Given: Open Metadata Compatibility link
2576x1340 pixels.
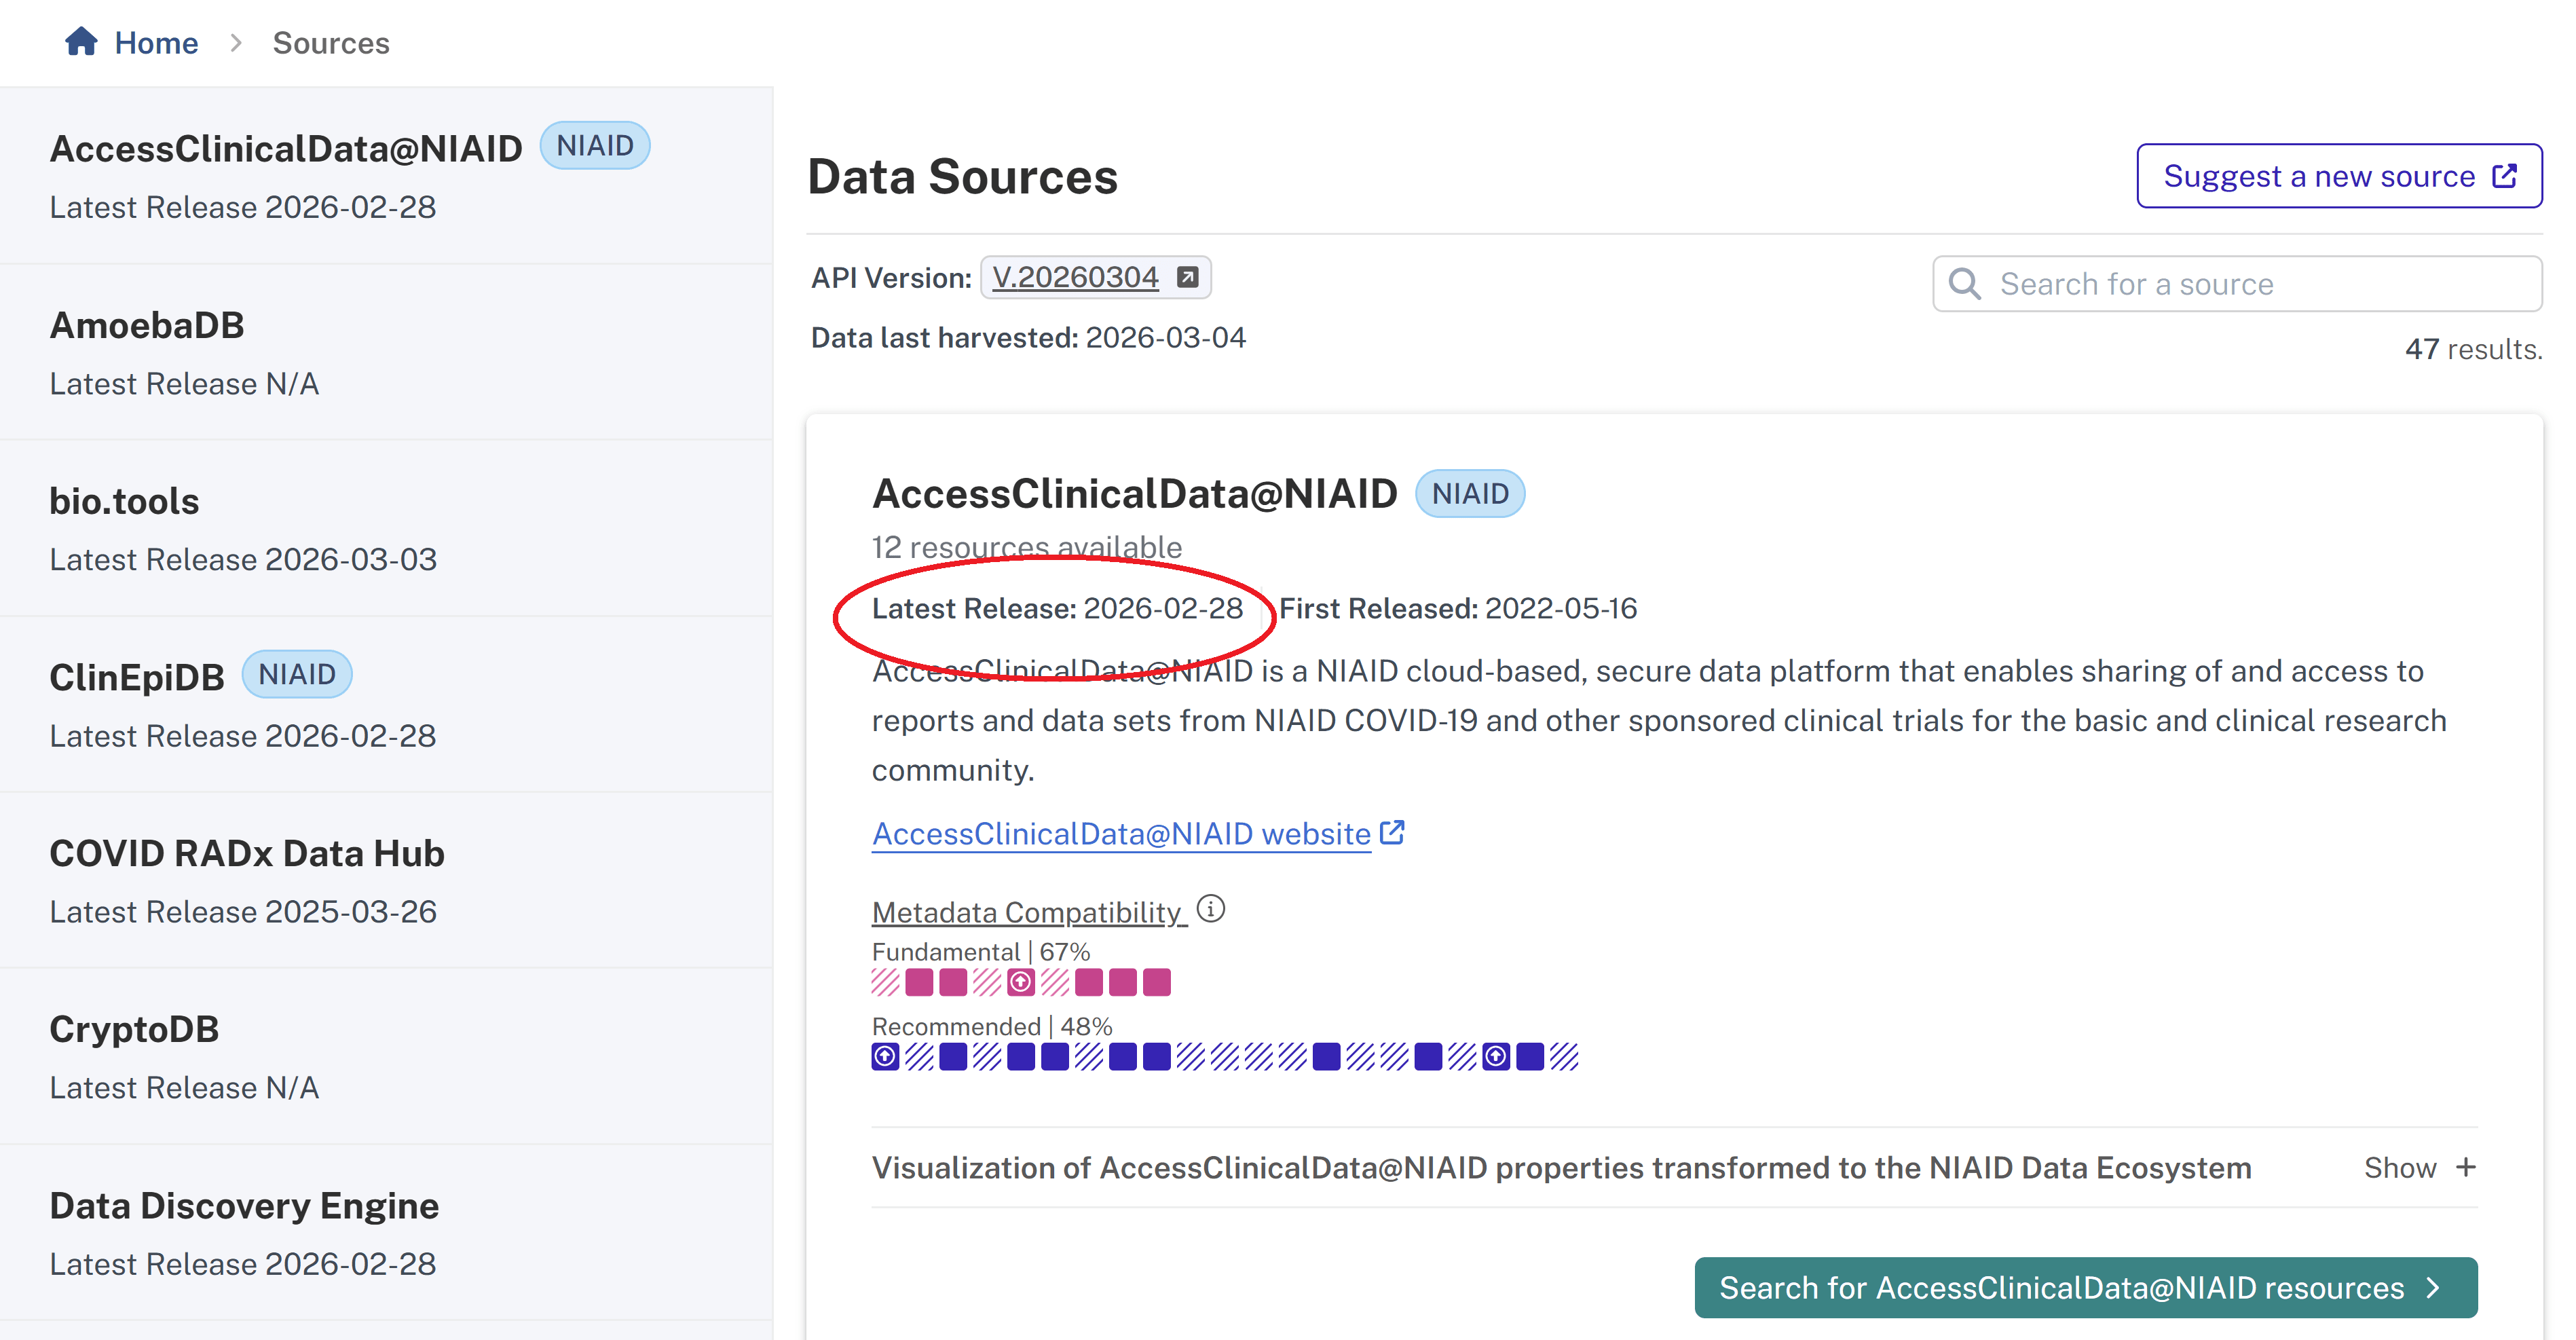Looking at the screenshot, I should point(1029,912).
